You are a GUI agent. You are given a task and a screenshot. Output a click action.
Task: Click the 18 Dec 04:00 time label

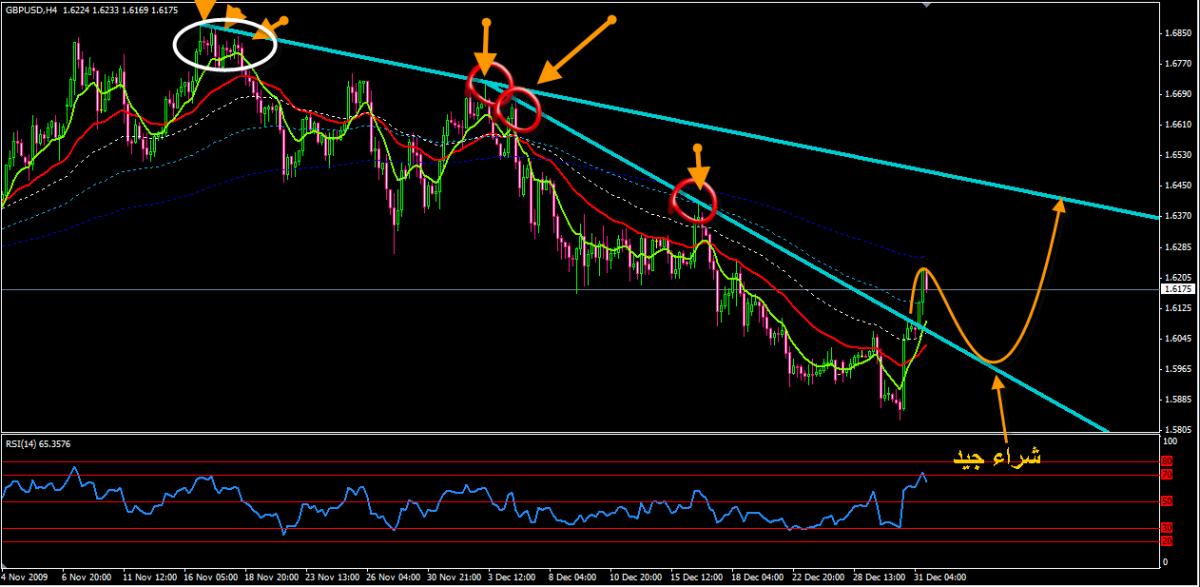point(759,577)
